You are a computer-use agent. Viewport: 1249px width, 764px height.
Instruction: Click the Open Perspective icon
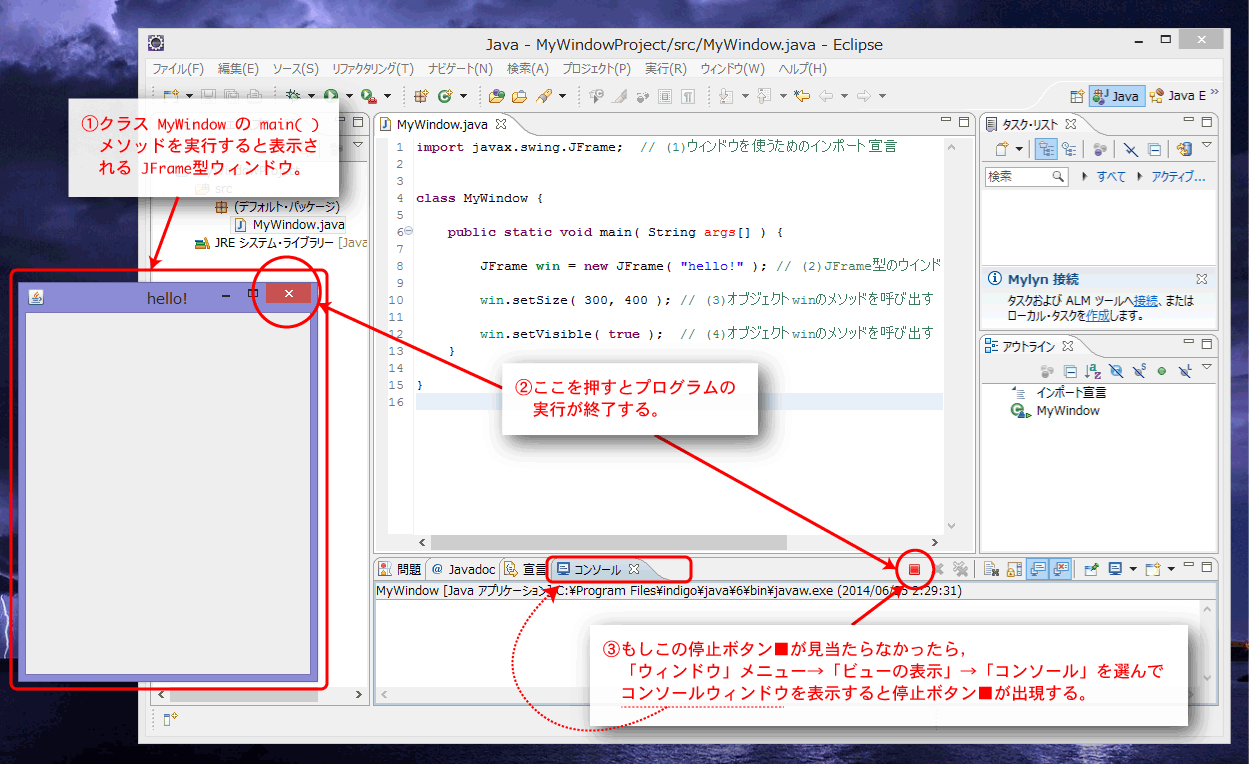click(x=1077, y=96)
